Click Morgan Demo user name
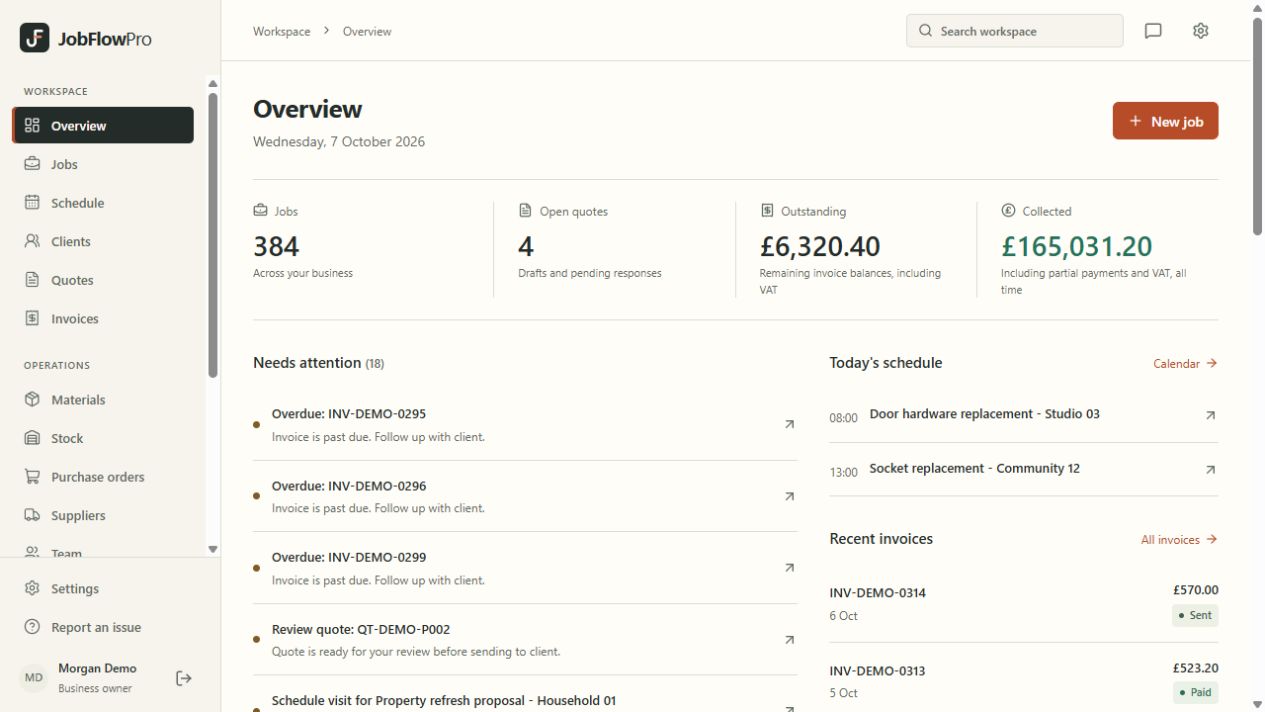The height and width of the screenshot is (712, 1265). coord(97,669)
